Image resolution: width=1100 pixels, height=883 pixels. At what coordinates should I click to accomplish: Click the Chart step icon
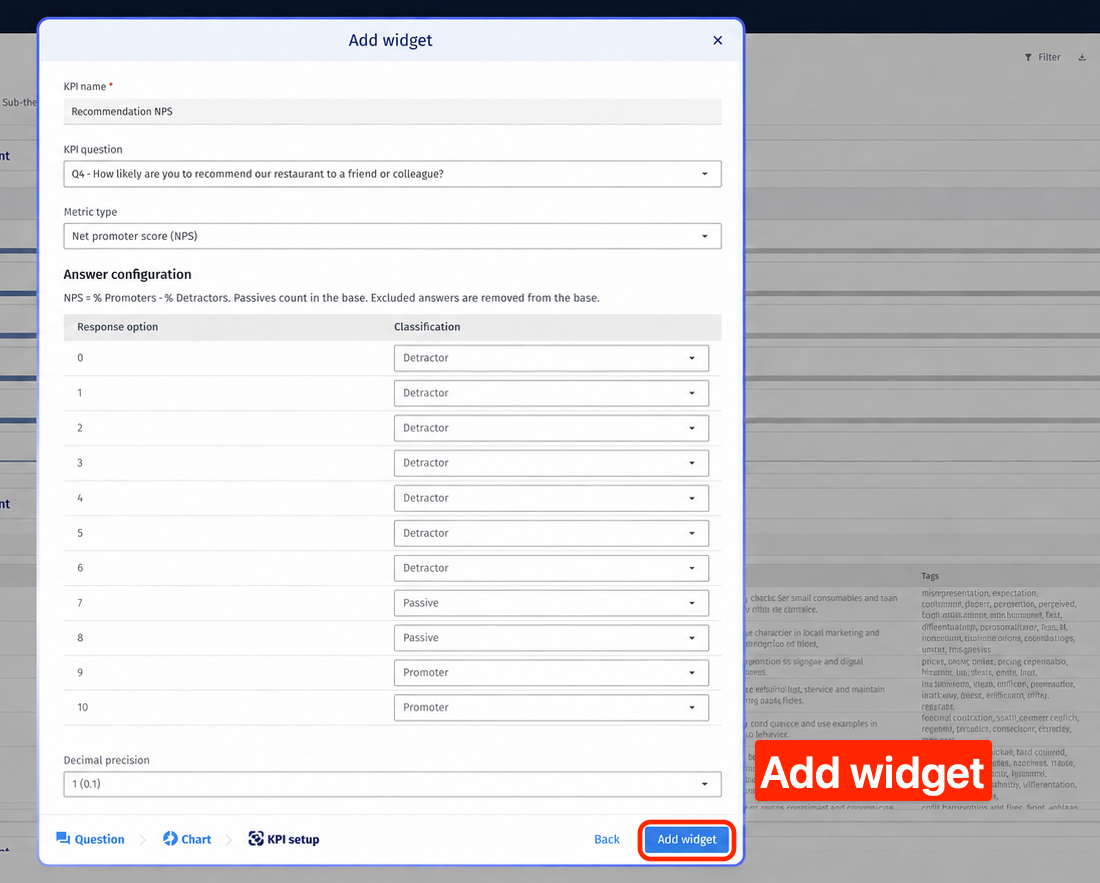[x=170, y=838]
